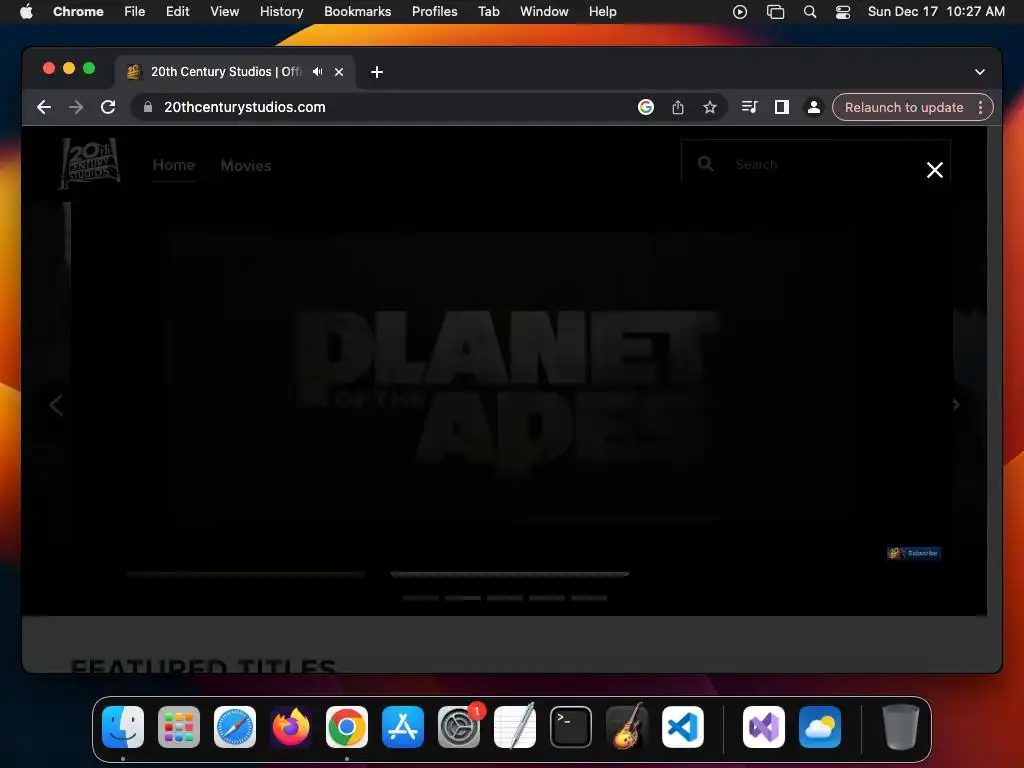Open TextEdit from the Dock
The width and height of the screenshot is (1024, 768).
click(x=515, y=727)
